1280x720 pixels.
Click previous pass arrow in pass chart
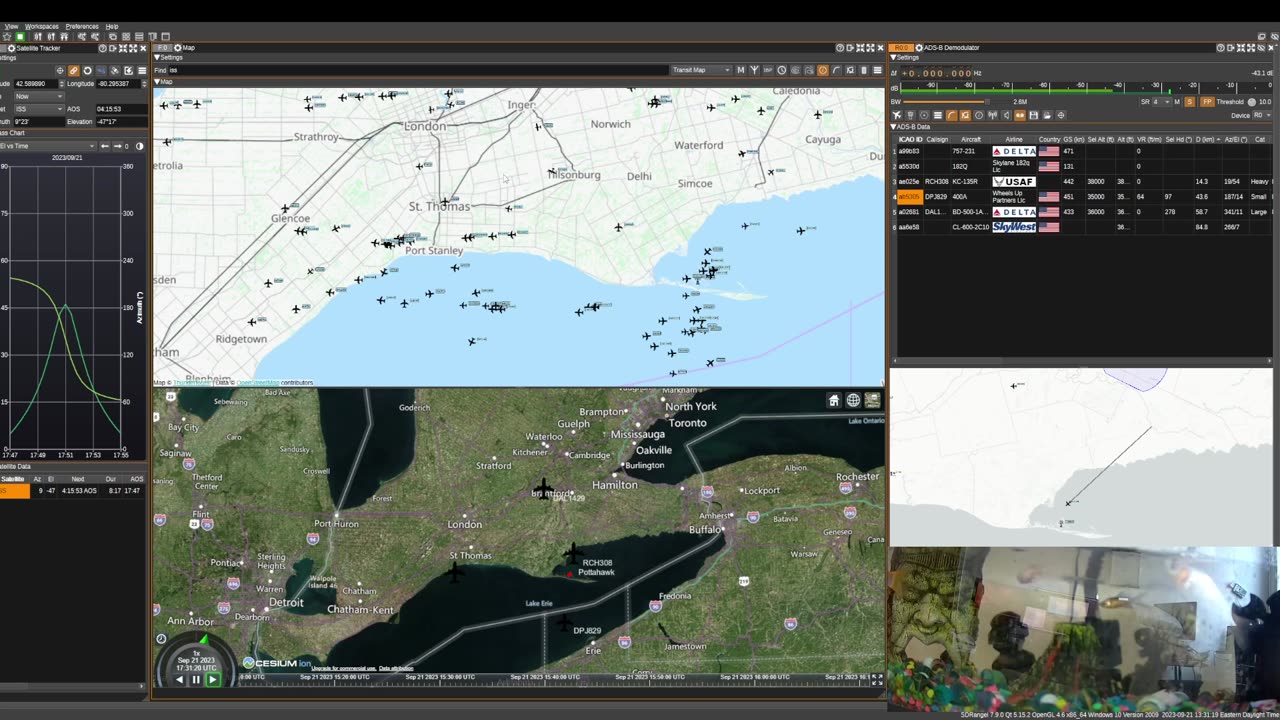(104, 146)
